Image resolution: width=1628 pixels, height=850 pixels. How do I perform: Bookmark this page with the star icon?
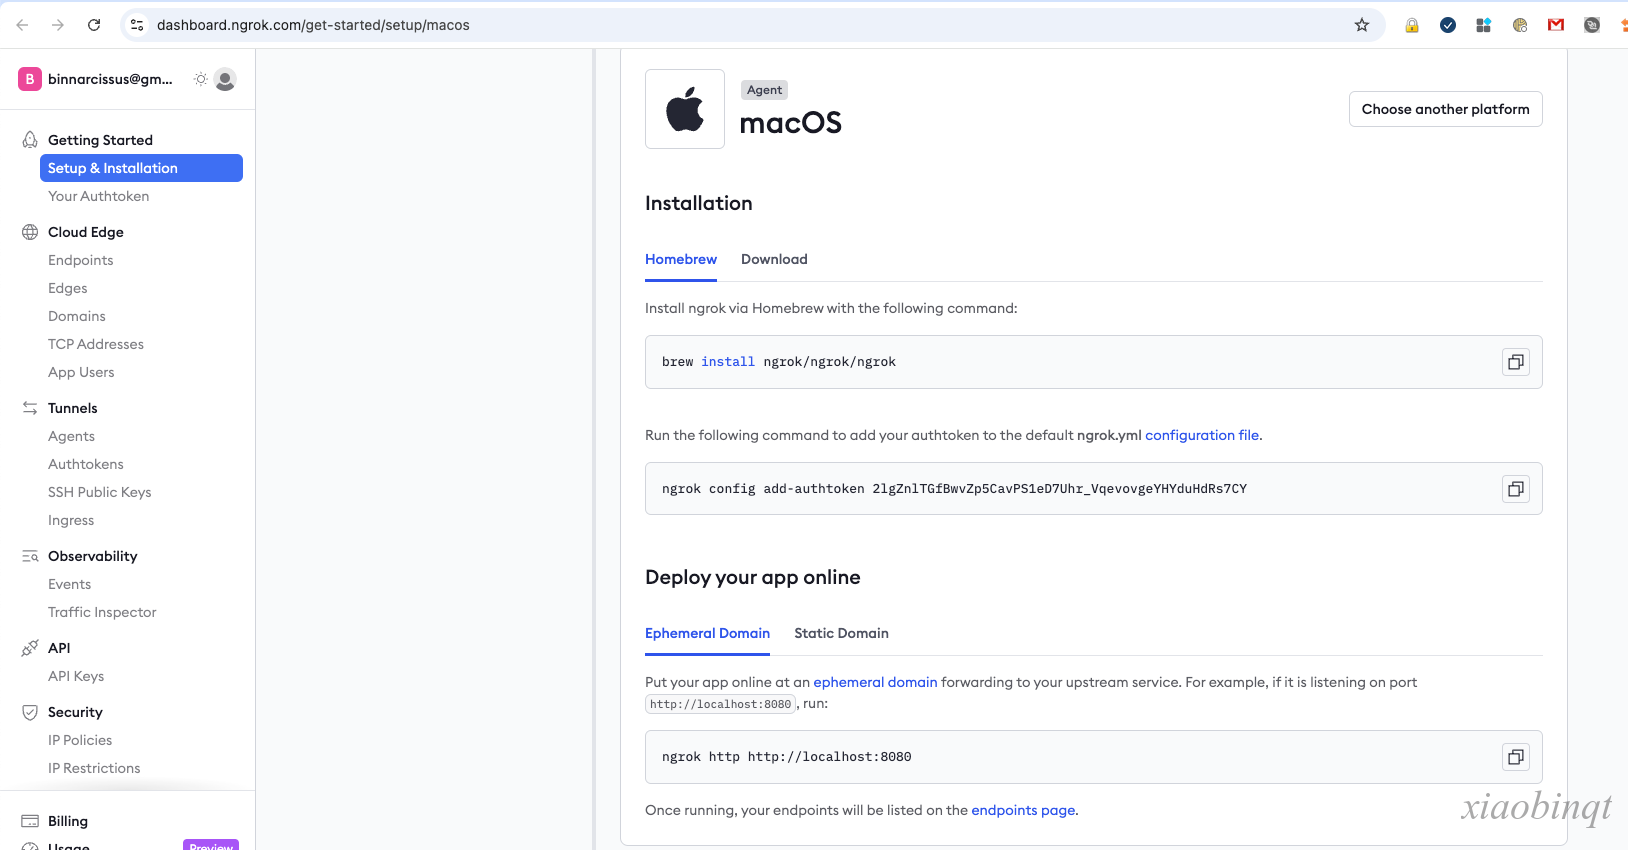coord(1362,25)
